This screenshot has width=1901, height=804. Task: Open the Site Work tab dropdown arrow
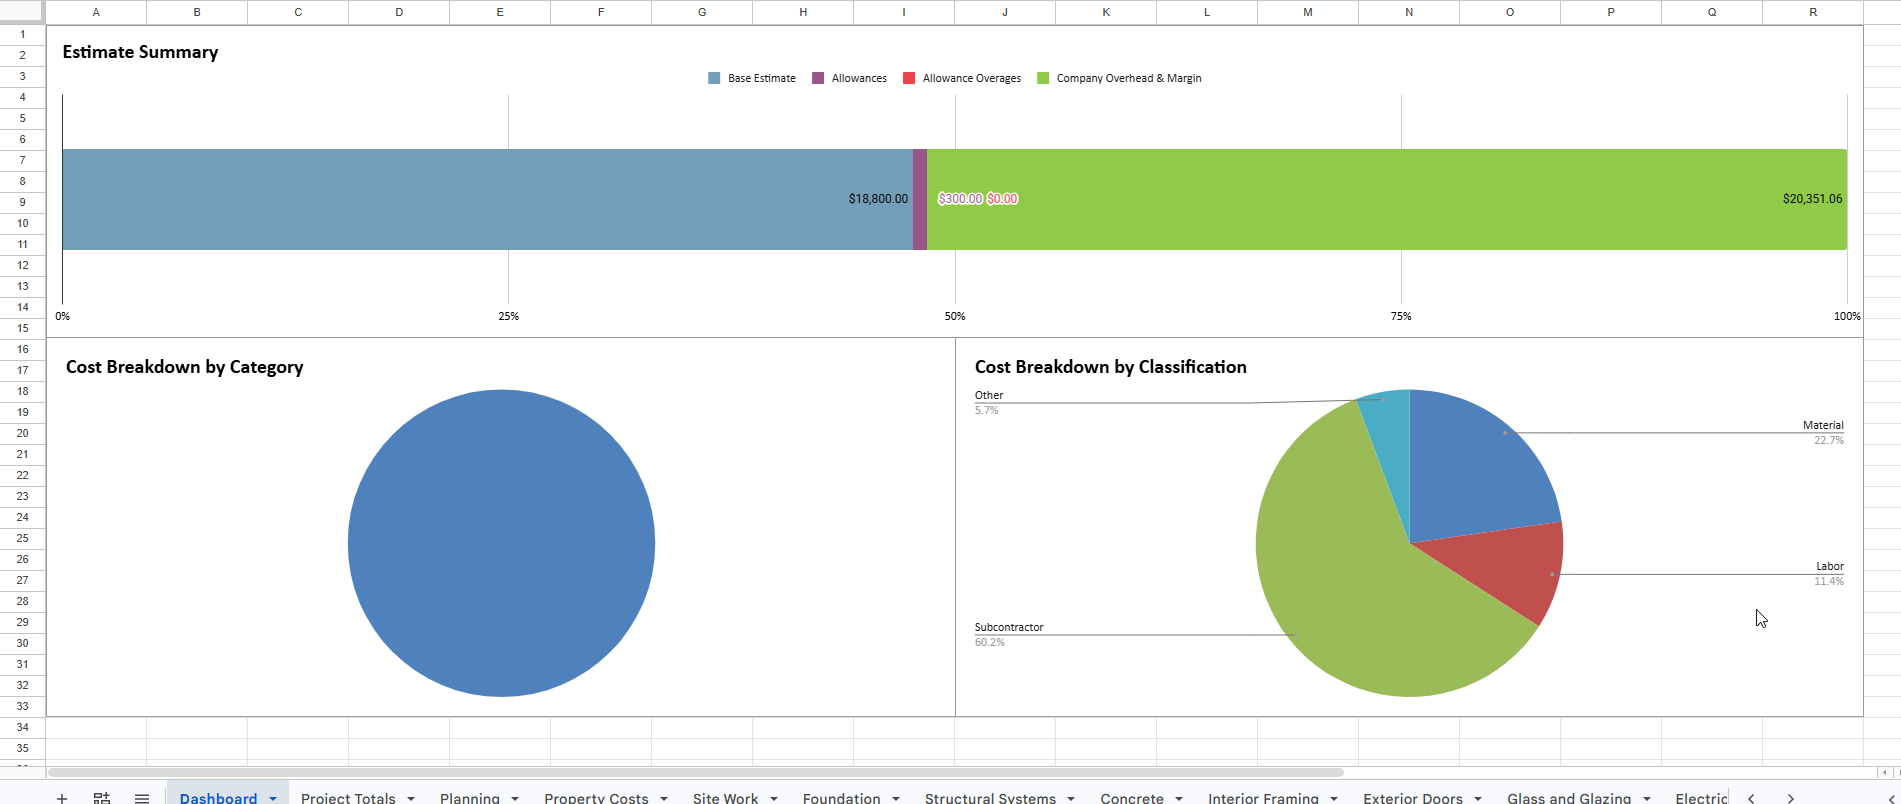(x=774, y=798)
